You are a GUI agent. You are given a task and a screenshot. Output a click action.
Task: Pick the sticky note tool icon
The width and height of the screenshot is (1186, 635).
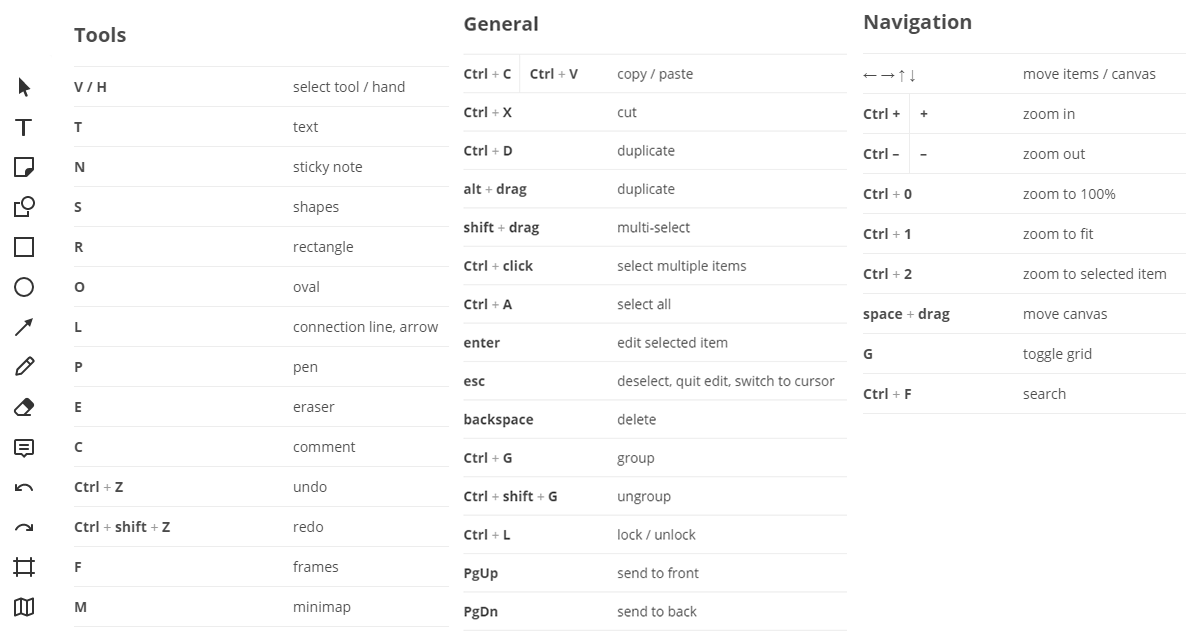24,167
